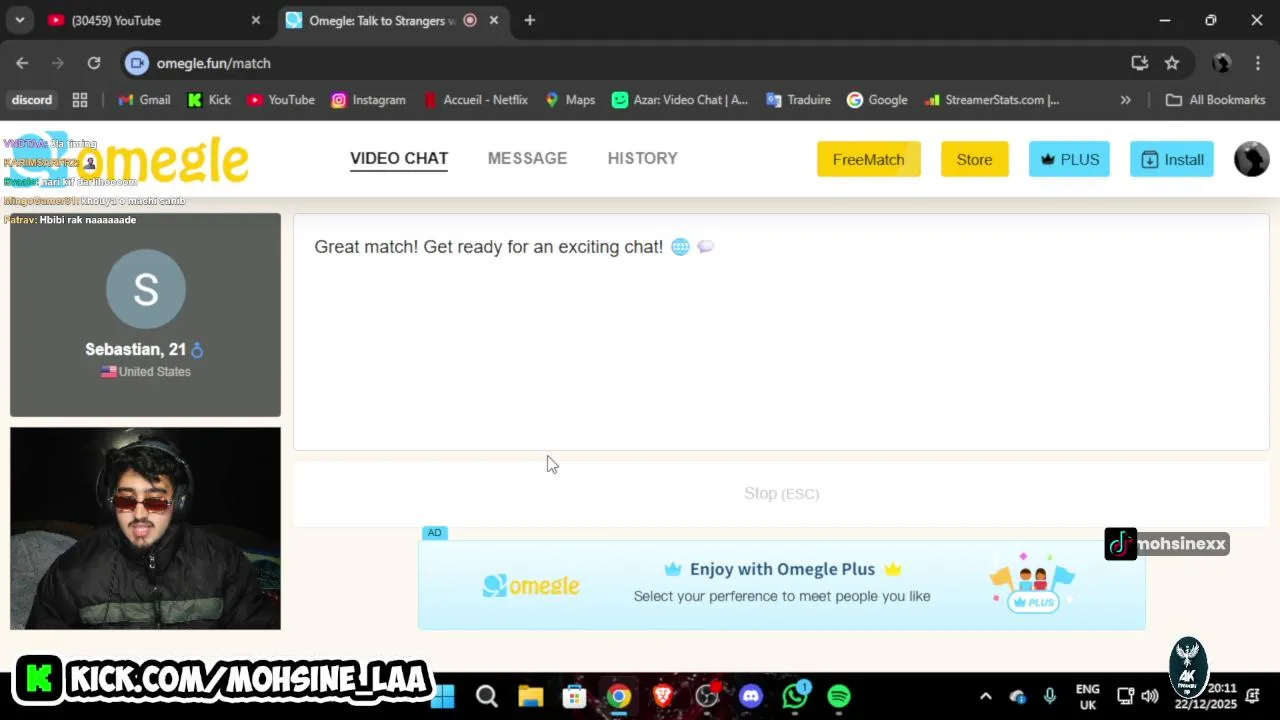Image resolution: width=1280 pixels, height=720 pixels.
Task: Open the Gmail bookmark
Action: [144, 100]
